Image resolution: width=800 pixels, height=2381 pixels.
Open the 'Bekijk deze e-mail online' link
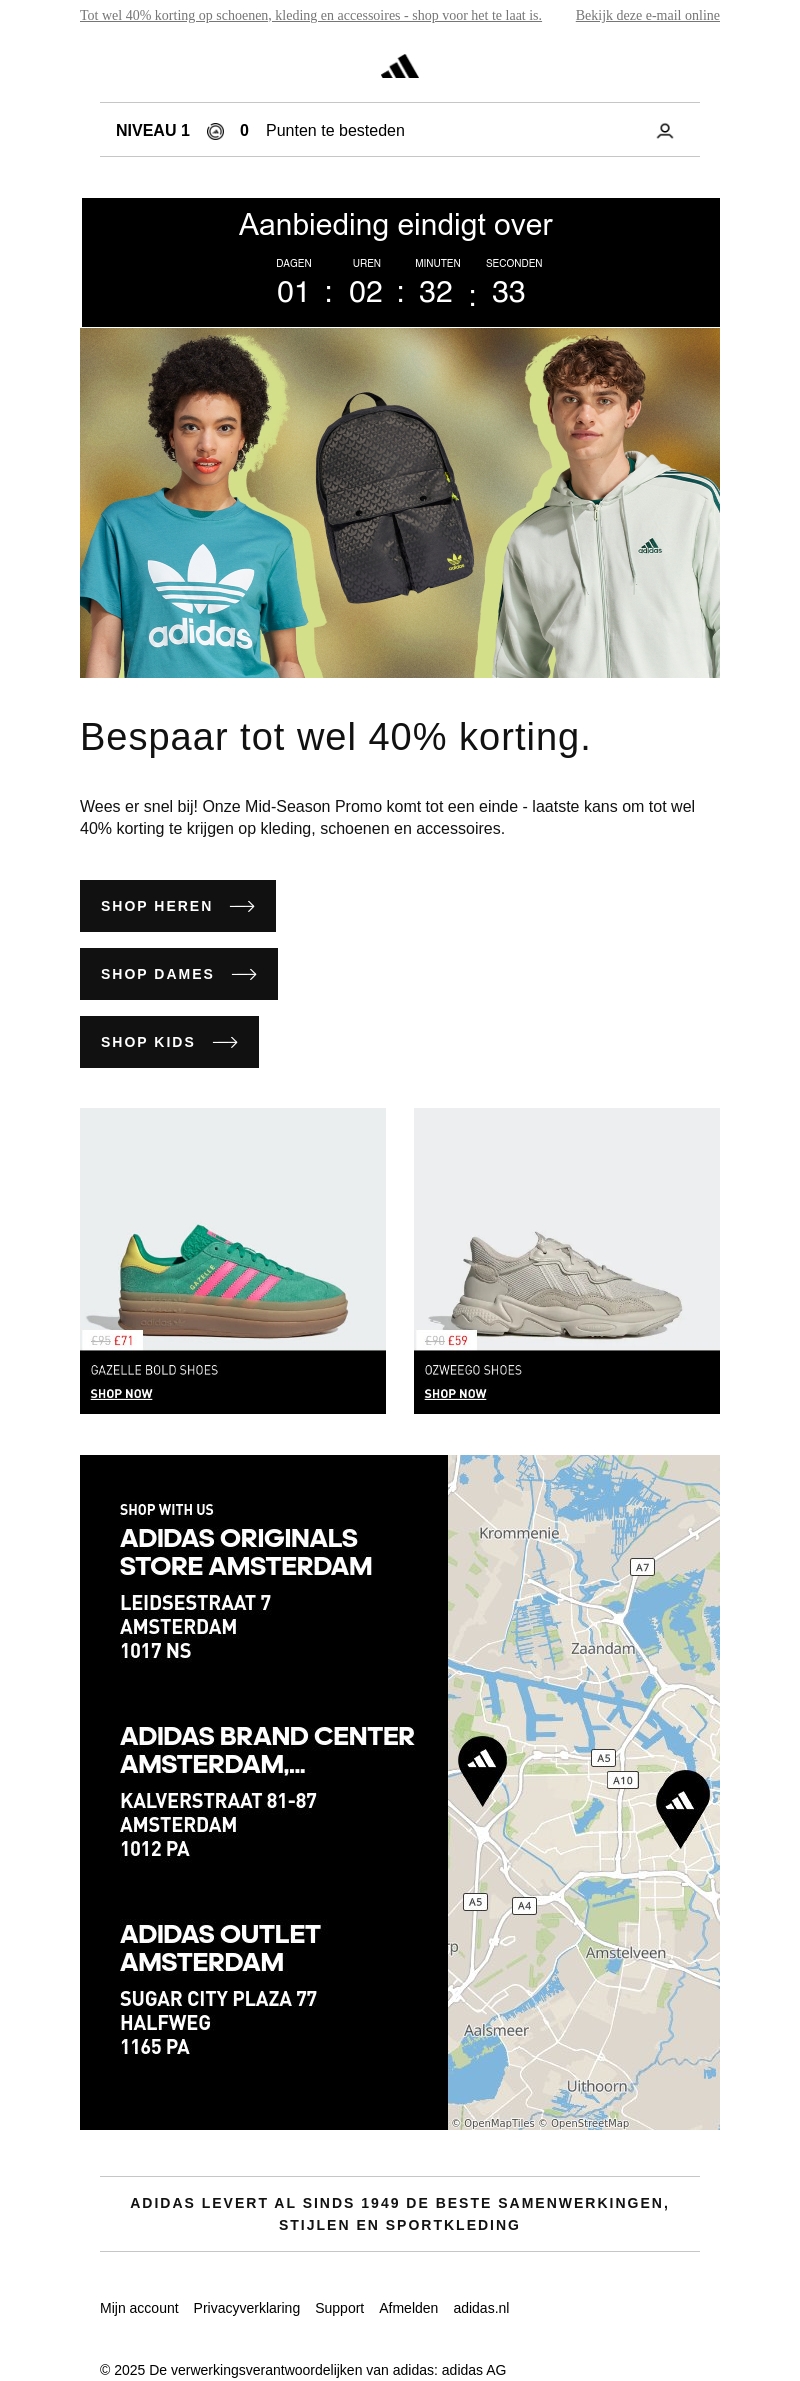647,16
